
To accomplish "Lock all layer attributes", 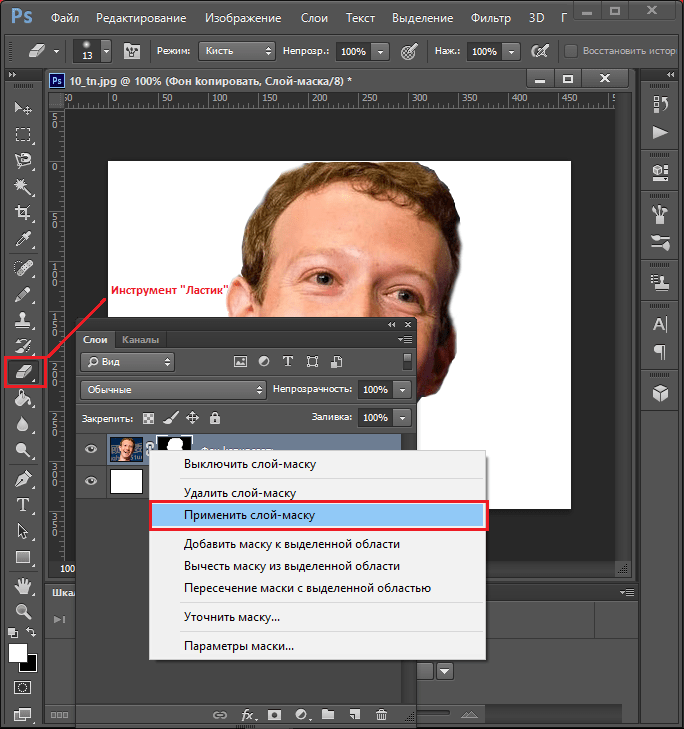I will 214,418.
